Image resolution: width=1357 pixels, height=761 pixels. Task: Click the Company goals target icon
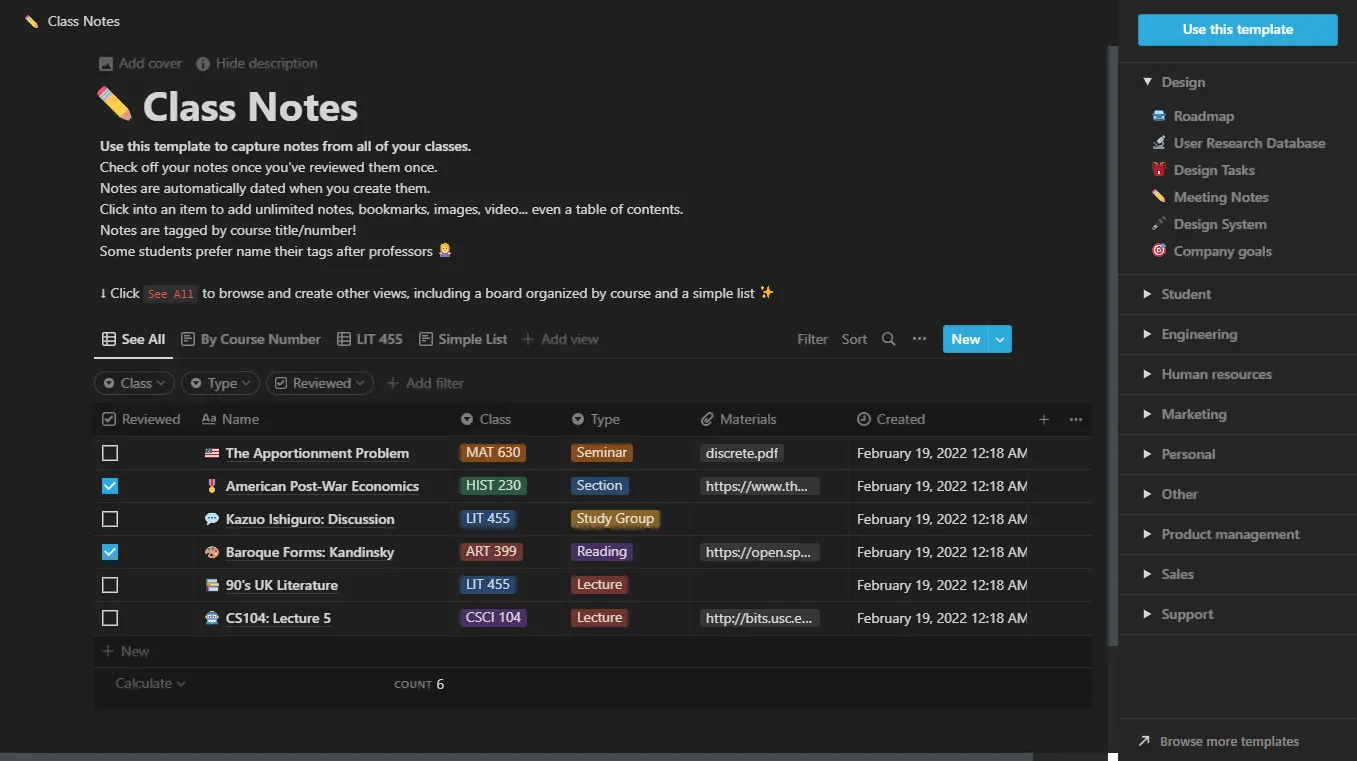point(1159,251)
